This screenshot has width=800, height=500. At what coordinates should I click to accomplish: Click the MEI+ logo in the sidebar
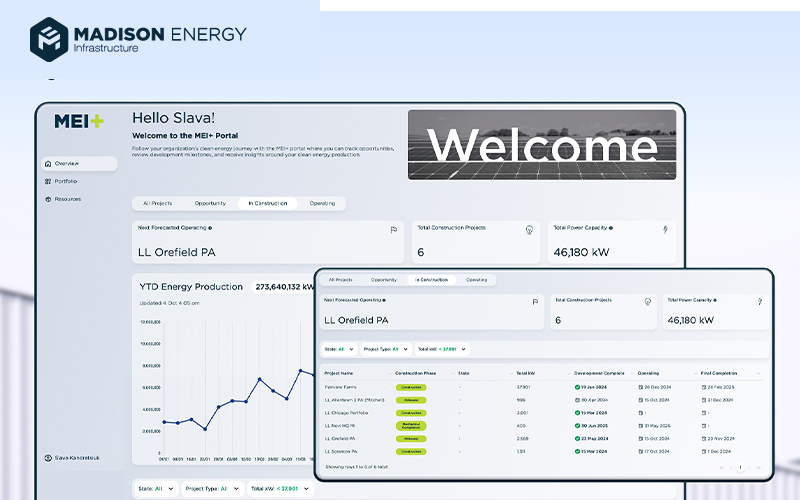(x=79, y=121)
